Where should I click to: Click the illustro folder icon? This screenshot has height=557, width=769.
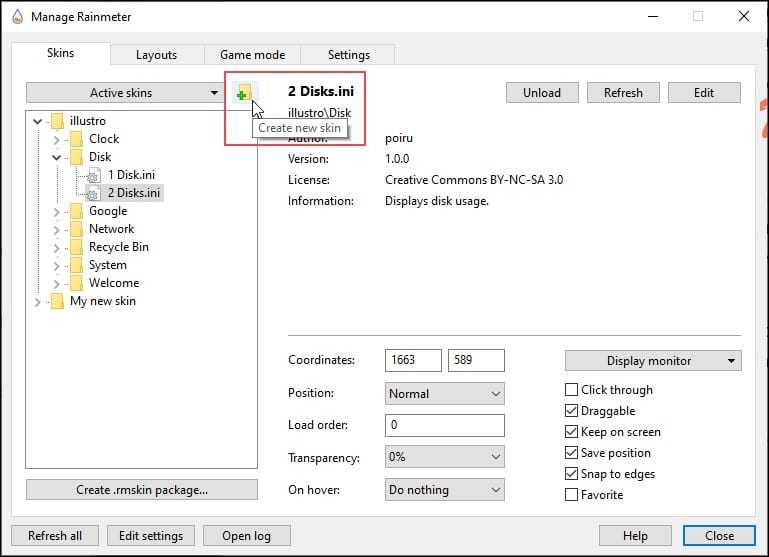[x=57, y=121]
